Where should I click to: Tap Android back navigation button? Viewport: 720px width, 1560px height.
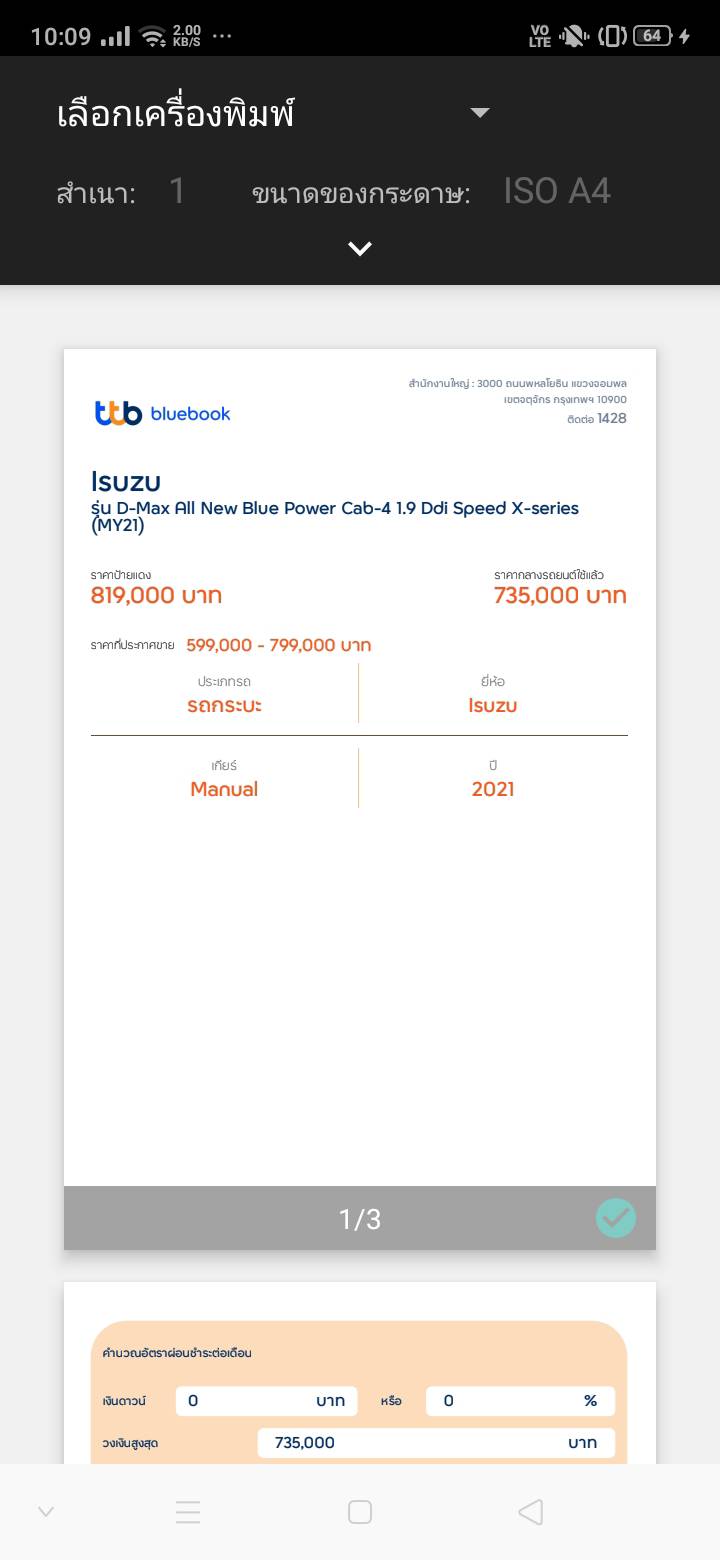pos(531,1512)
